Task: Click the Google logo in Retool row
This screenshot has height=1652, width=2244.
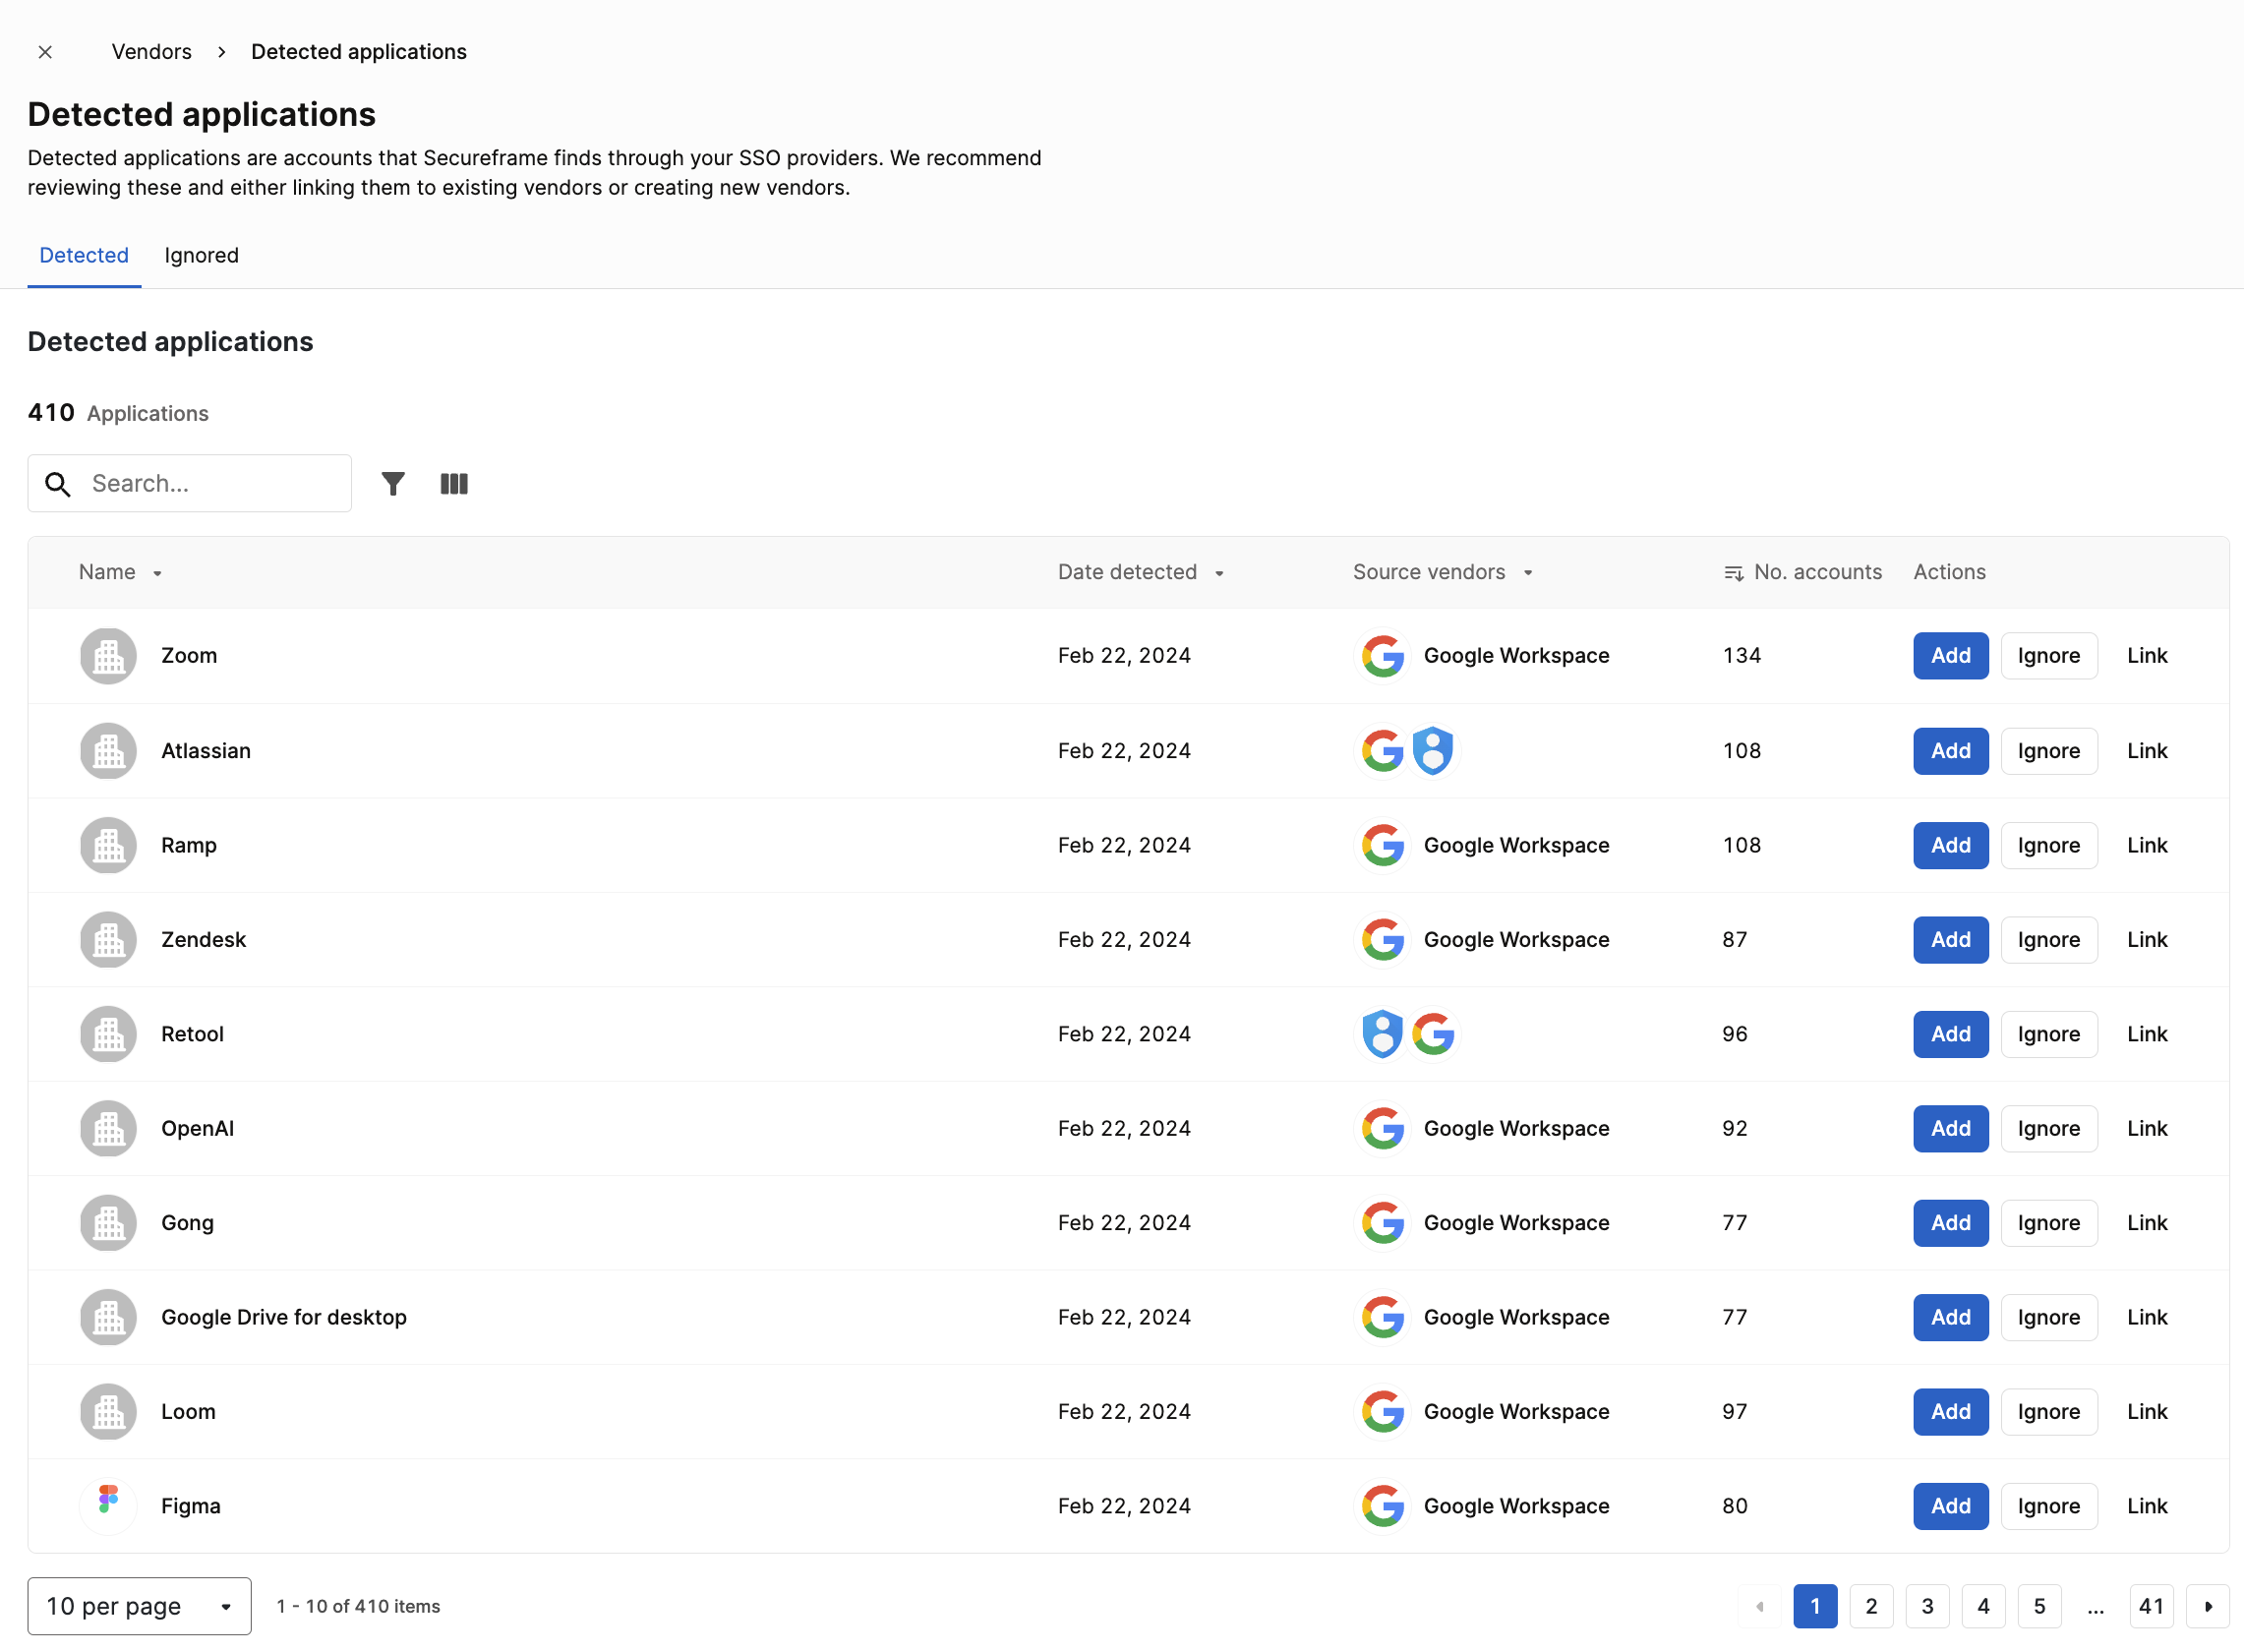Action: click(x=1433, y=1035)
